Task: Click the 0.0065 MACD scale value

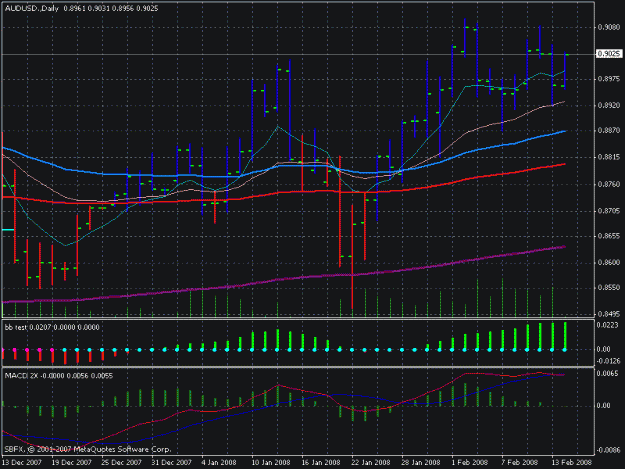Action: [608, 373]
